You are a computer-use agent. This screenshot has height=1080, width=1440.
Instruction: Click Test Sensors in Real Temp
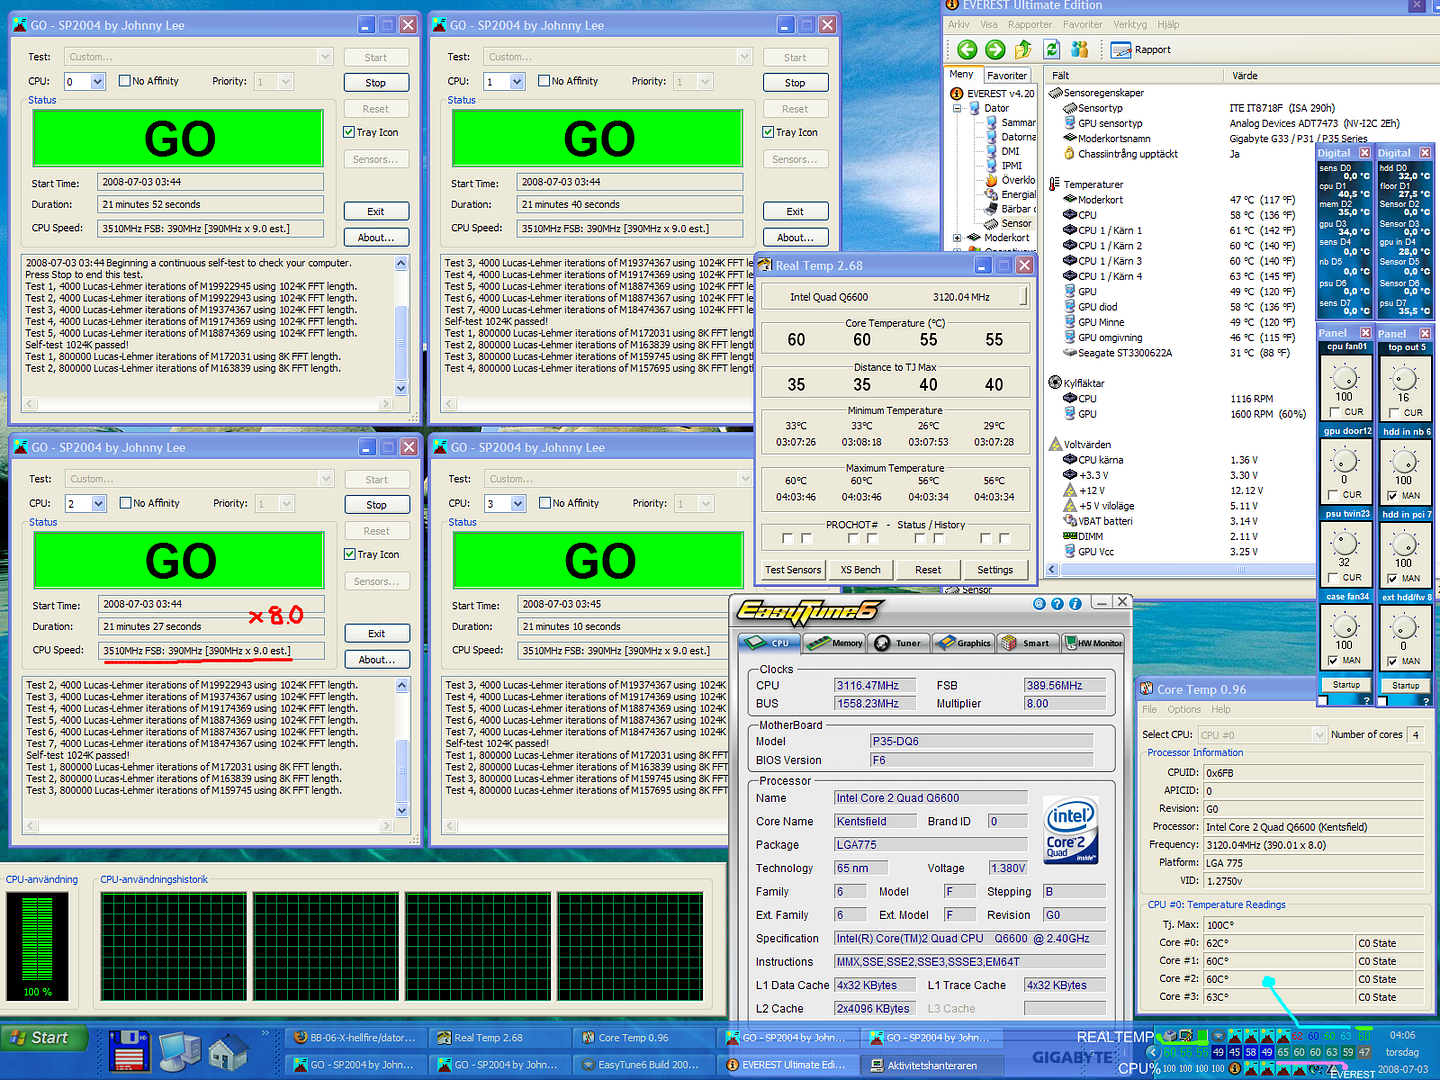[x=793, y=570]
